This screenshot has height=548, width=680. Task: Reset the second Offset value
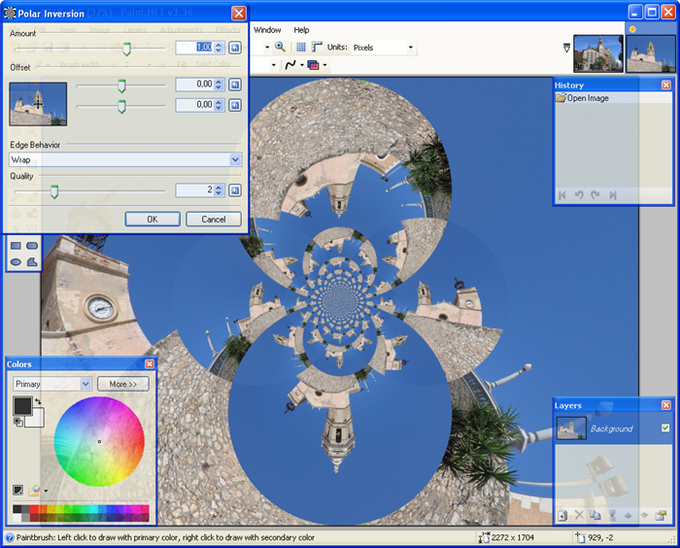point(235,105)
